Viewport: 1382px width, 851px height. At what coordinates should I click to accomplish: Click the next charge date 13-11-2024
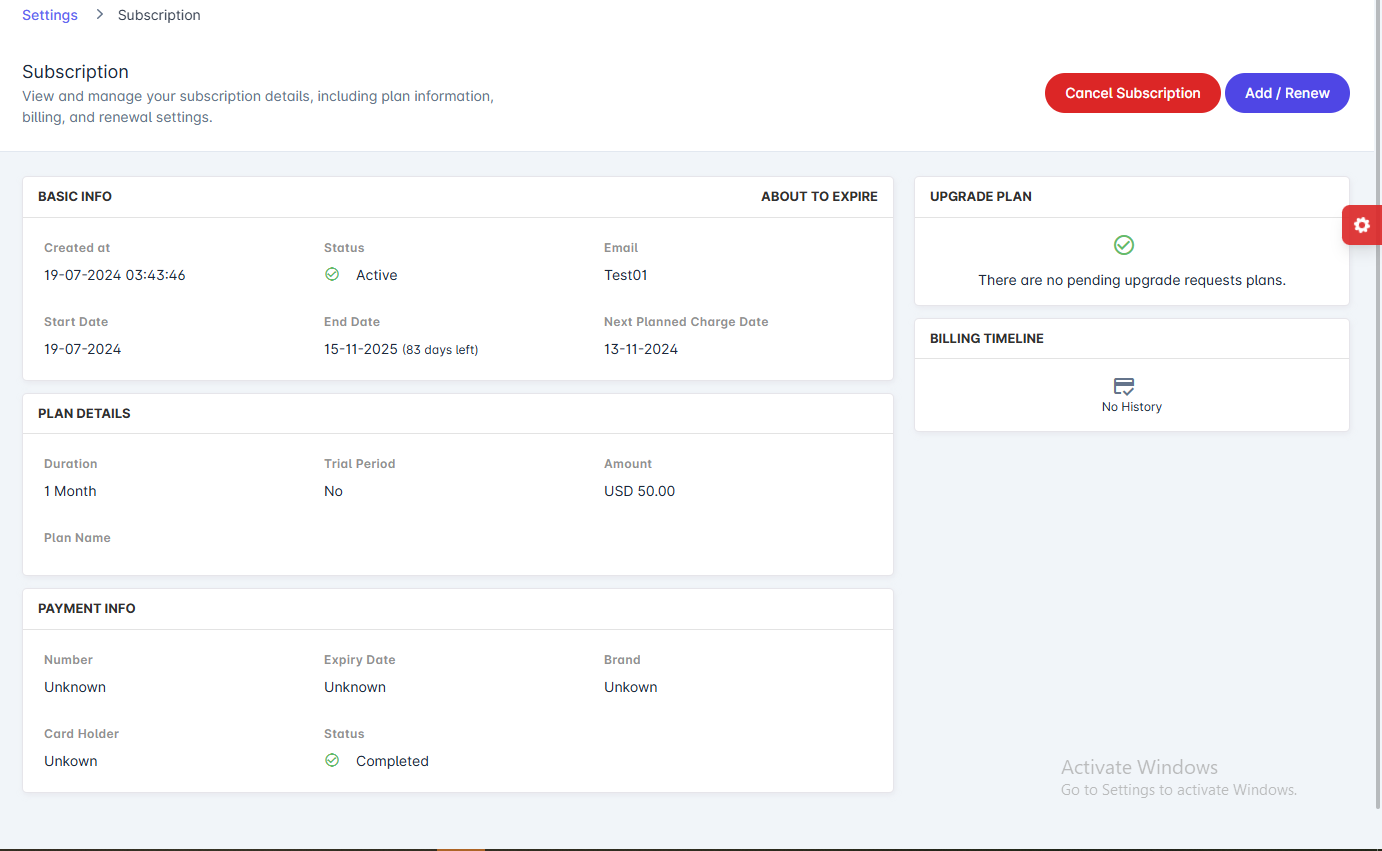click(x=641, y=349)
